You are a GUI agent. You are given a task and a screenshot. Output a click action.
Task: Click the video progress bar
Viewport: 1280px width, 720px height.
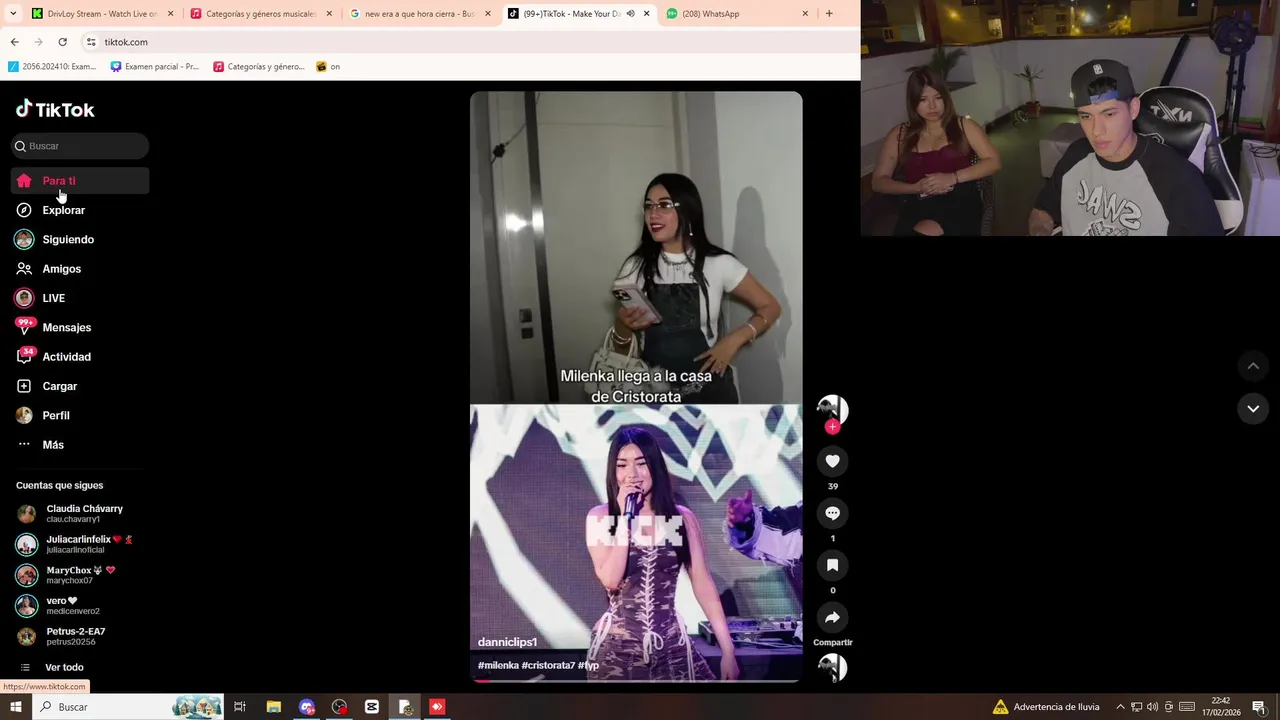(x=636, y=680)
